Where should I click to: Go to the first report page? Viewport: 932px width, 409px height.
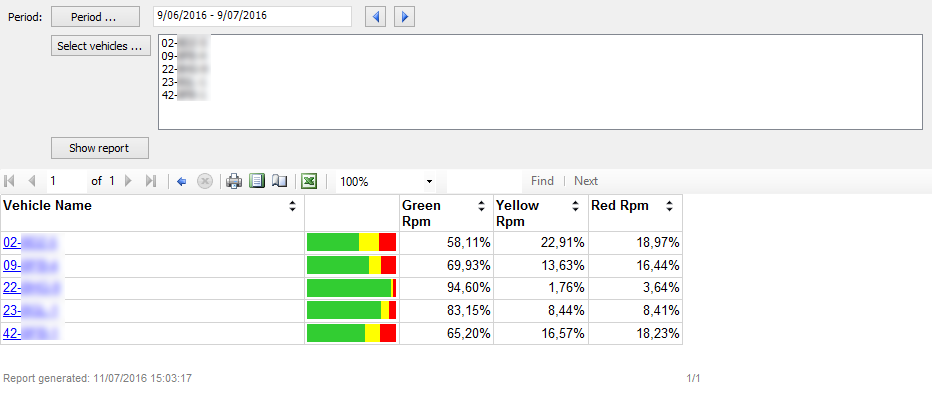(10, 181)
